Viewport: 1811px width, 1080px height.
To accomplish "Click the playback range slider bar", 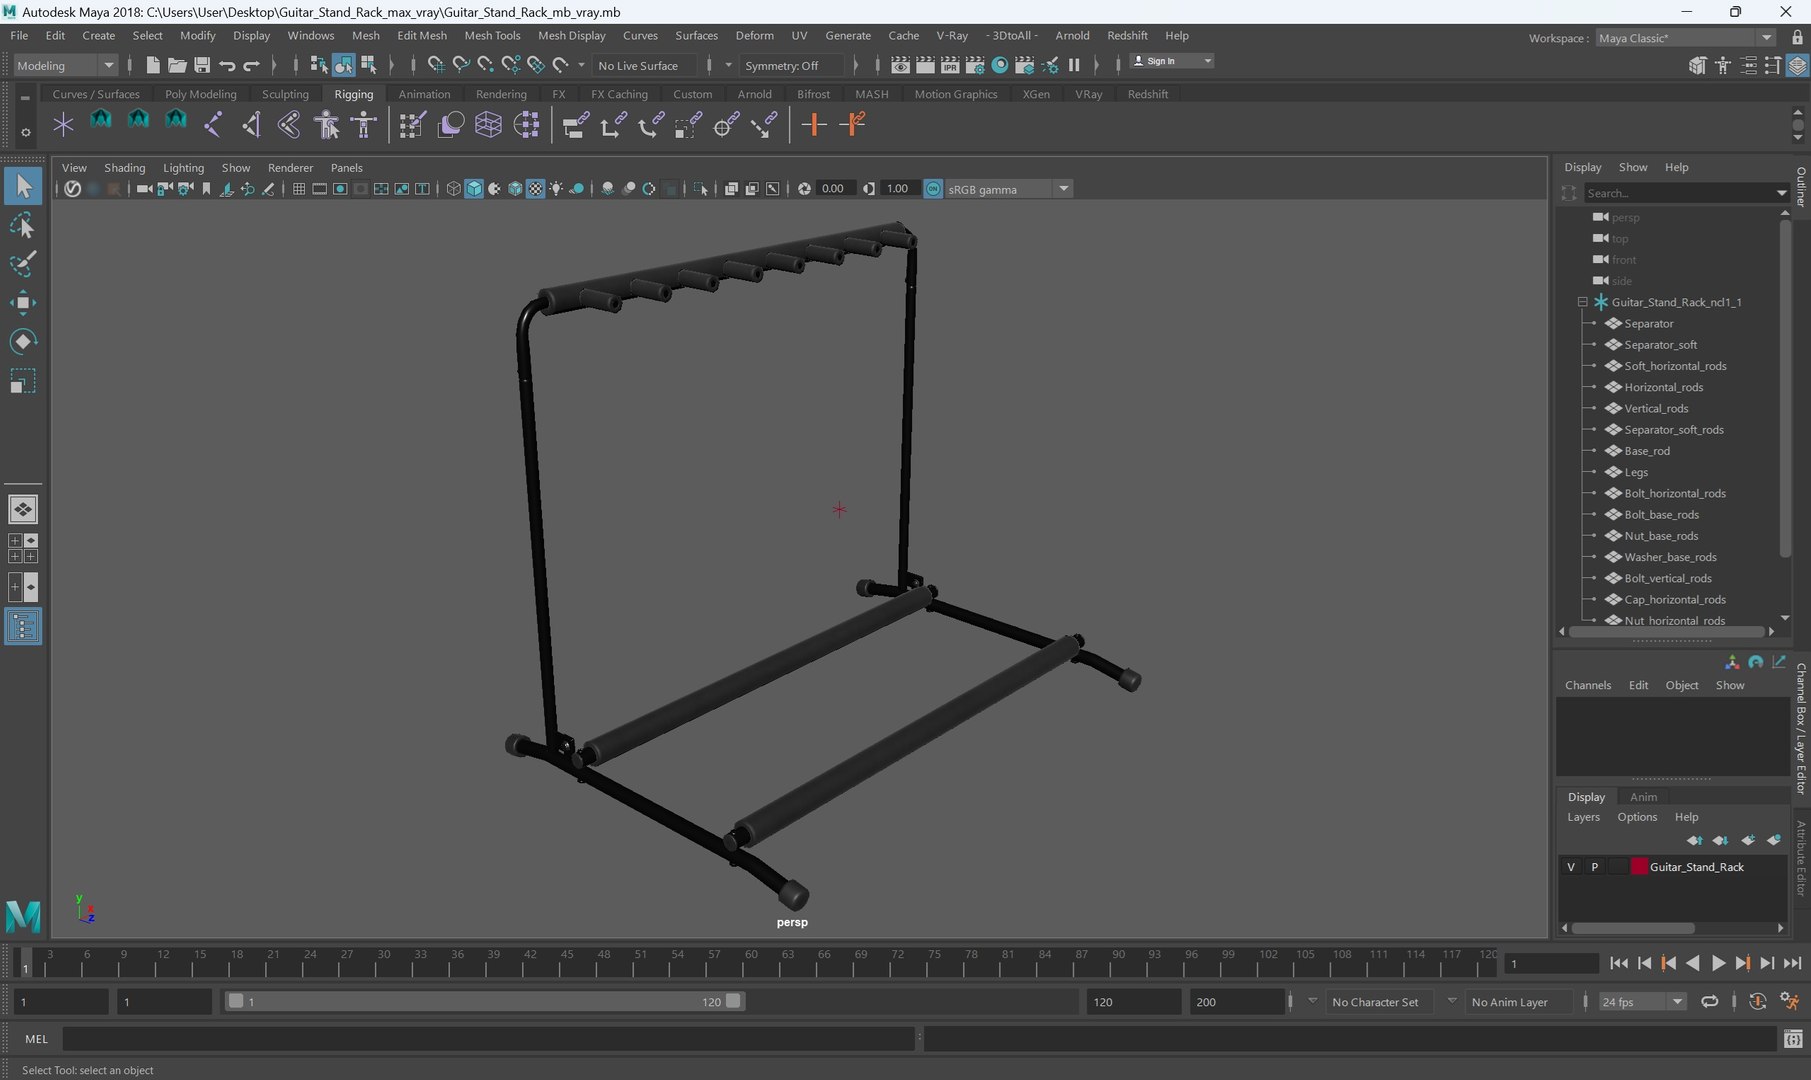I will coord(484,1001).
